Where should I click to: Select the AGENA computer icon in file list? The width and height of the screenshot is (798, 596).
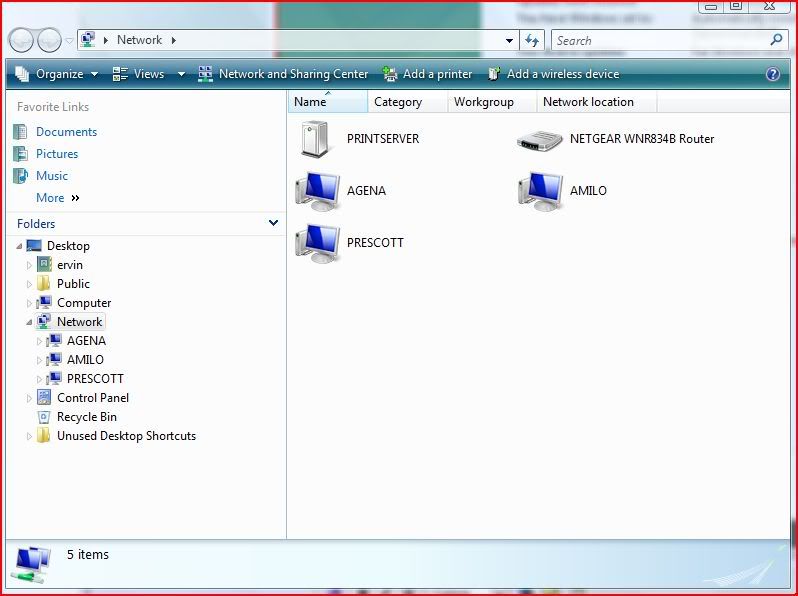318,191
